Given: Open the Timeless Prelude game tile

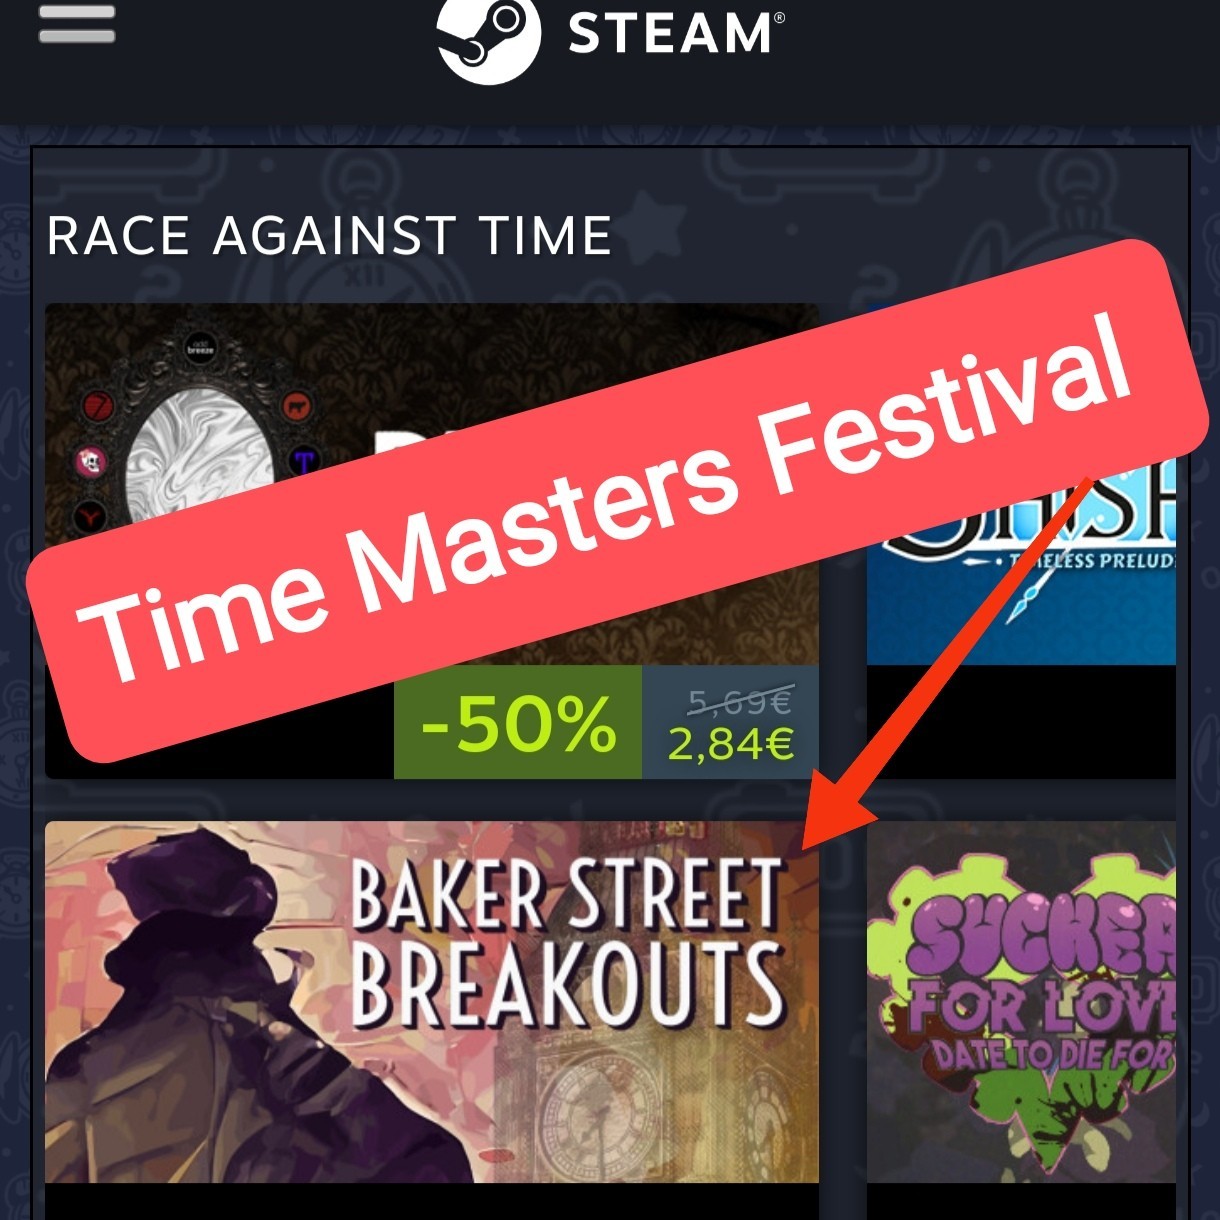Looking at the screenshot, I should pos(1021,560).
